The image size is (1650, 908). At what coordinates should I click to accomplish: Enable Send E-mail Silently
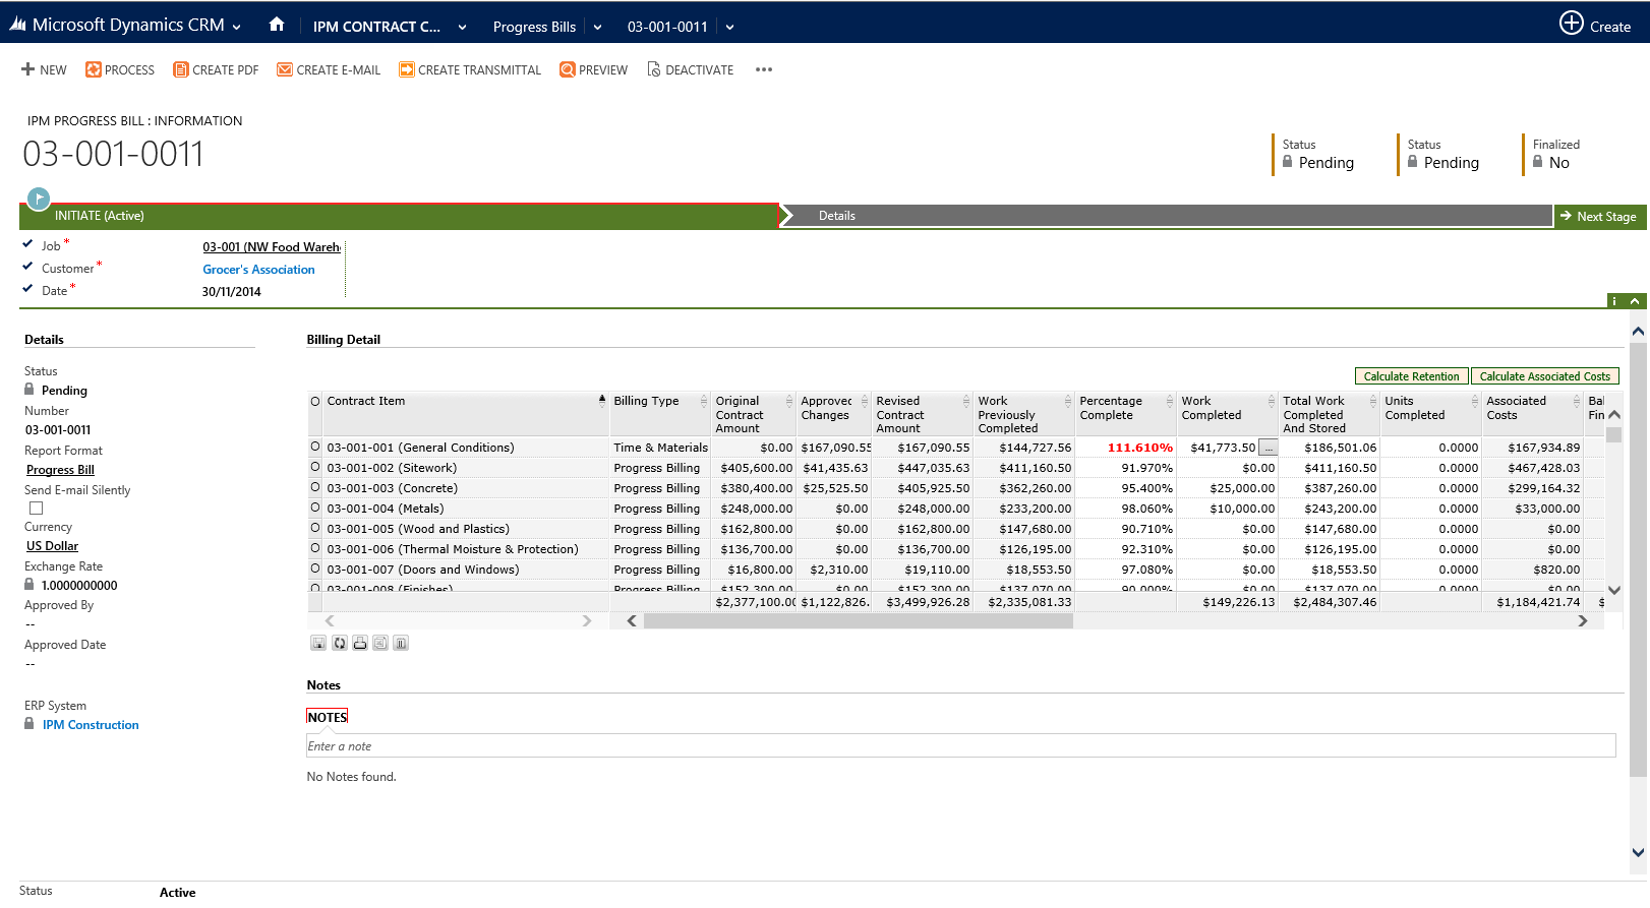(35, 508)
